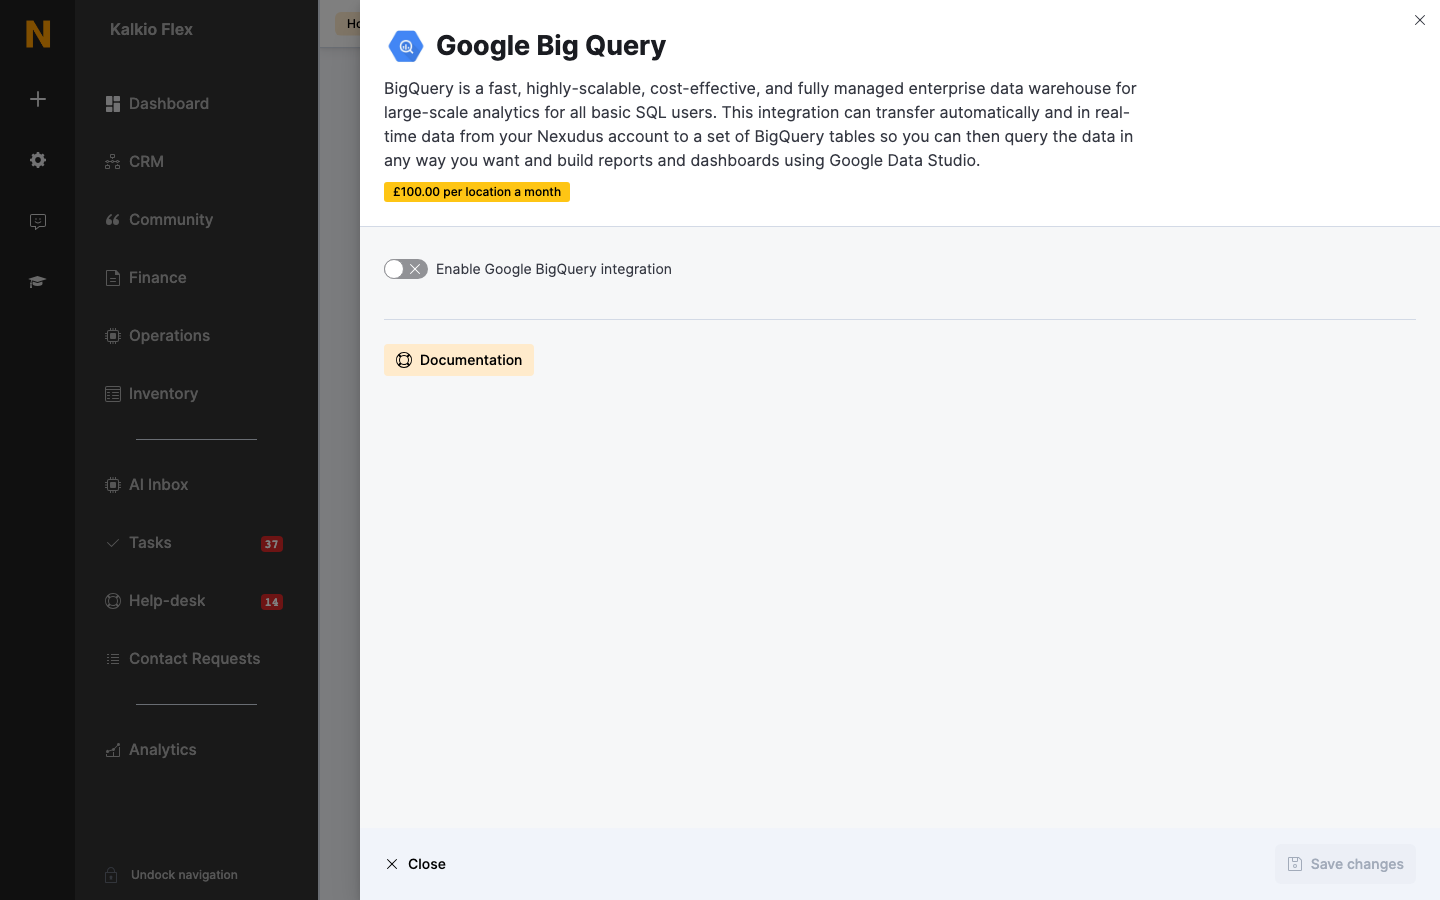Click the Google Big Query heading
Viewport: 1440px width, 900px height.
[x=551, y=46]
